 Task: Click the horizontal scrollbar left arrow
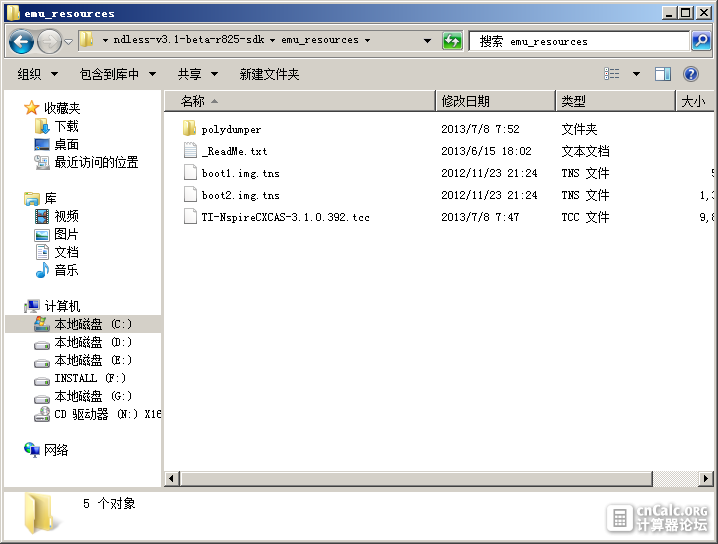point(172,479)
